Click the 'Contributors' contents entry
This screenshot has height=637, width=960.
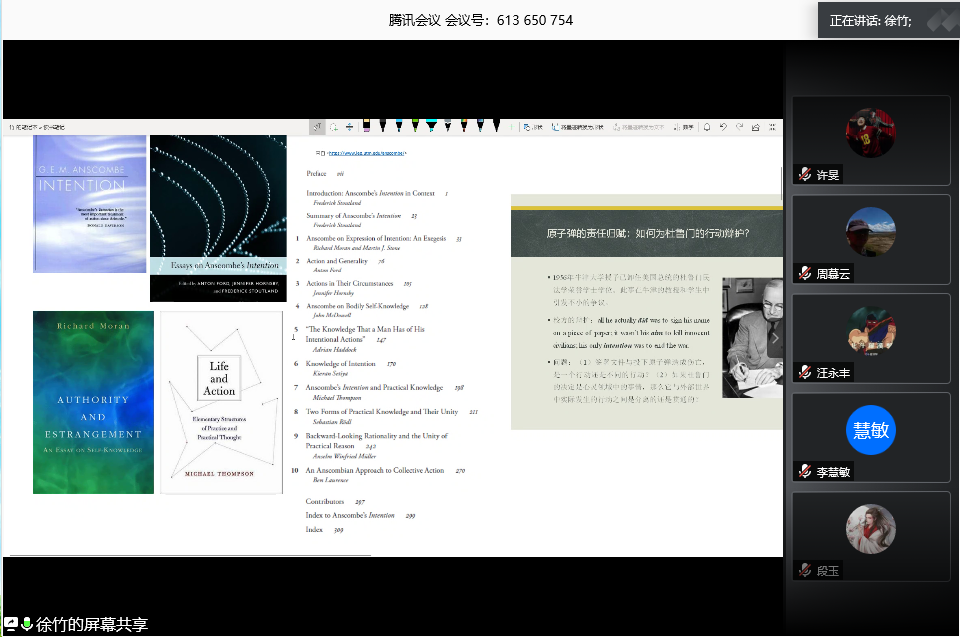point(324,501)
